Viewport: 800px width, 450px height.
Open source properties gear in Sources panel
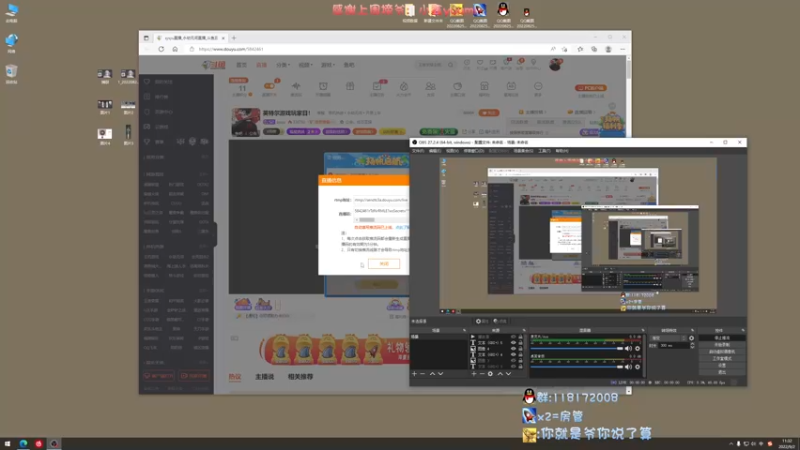click(x=490, y=374)
